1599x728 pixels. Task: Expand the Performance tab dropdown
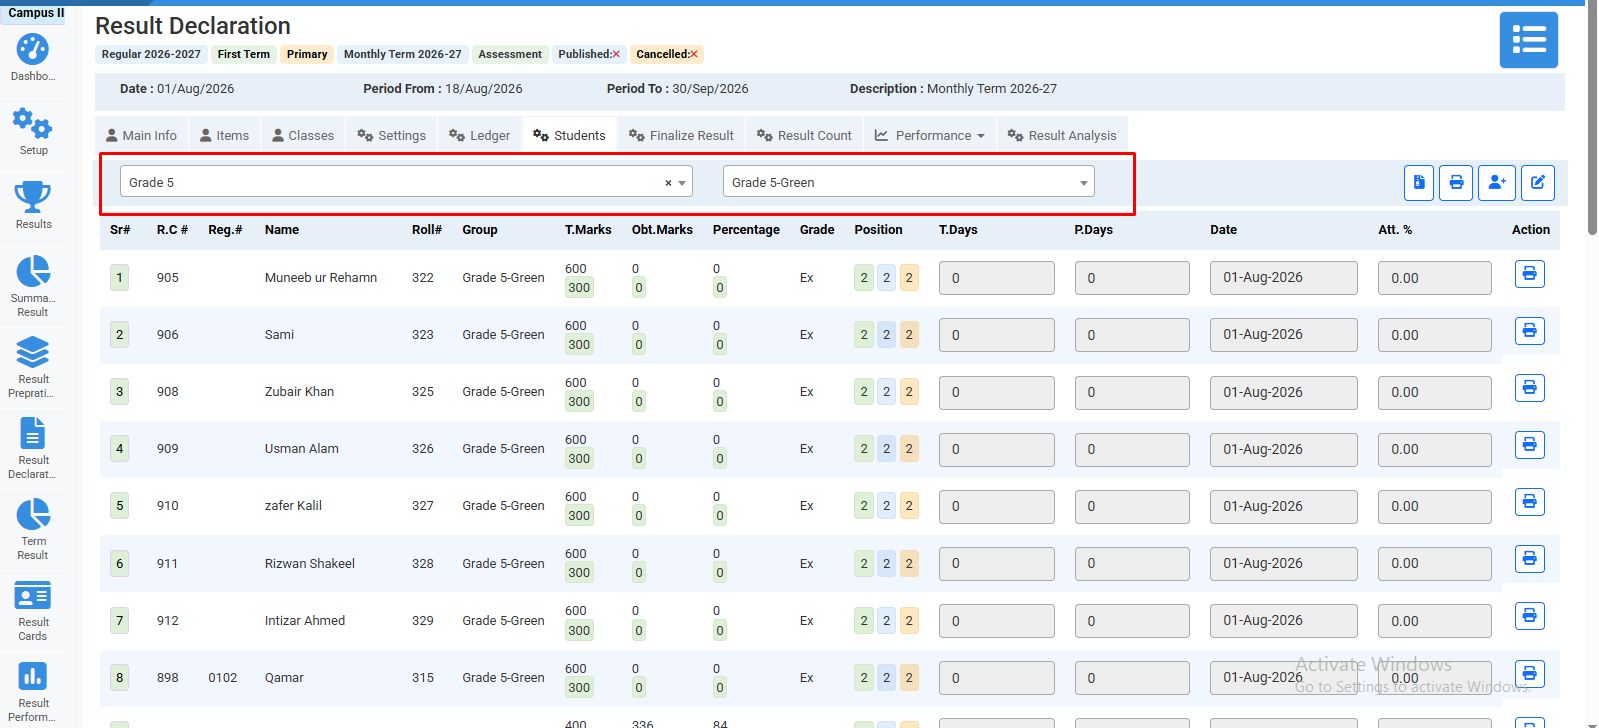[929, 135]
